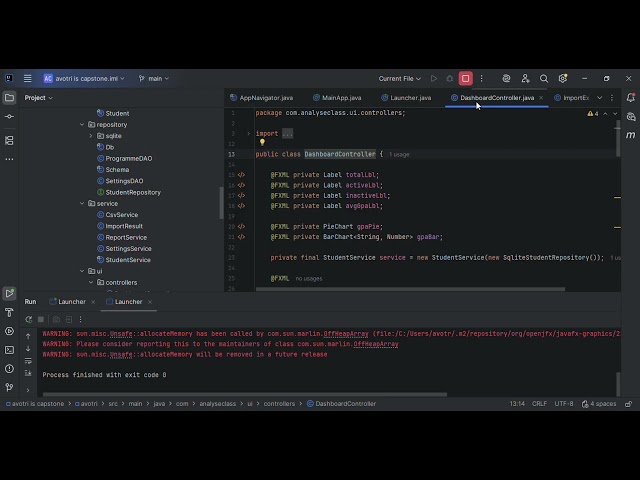Open Search Everywhere magnifier icon
The width and height of the screenshot is (640, 480).
coord(544,78)
